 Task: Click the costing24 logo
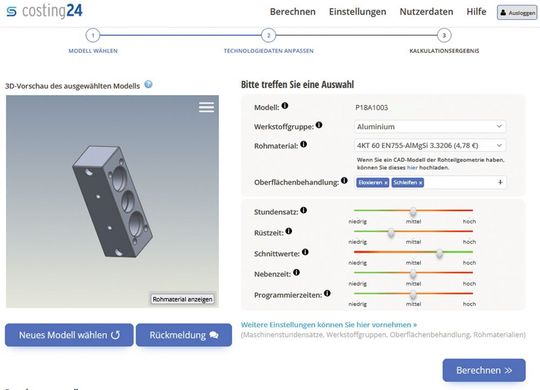point(44,11)
